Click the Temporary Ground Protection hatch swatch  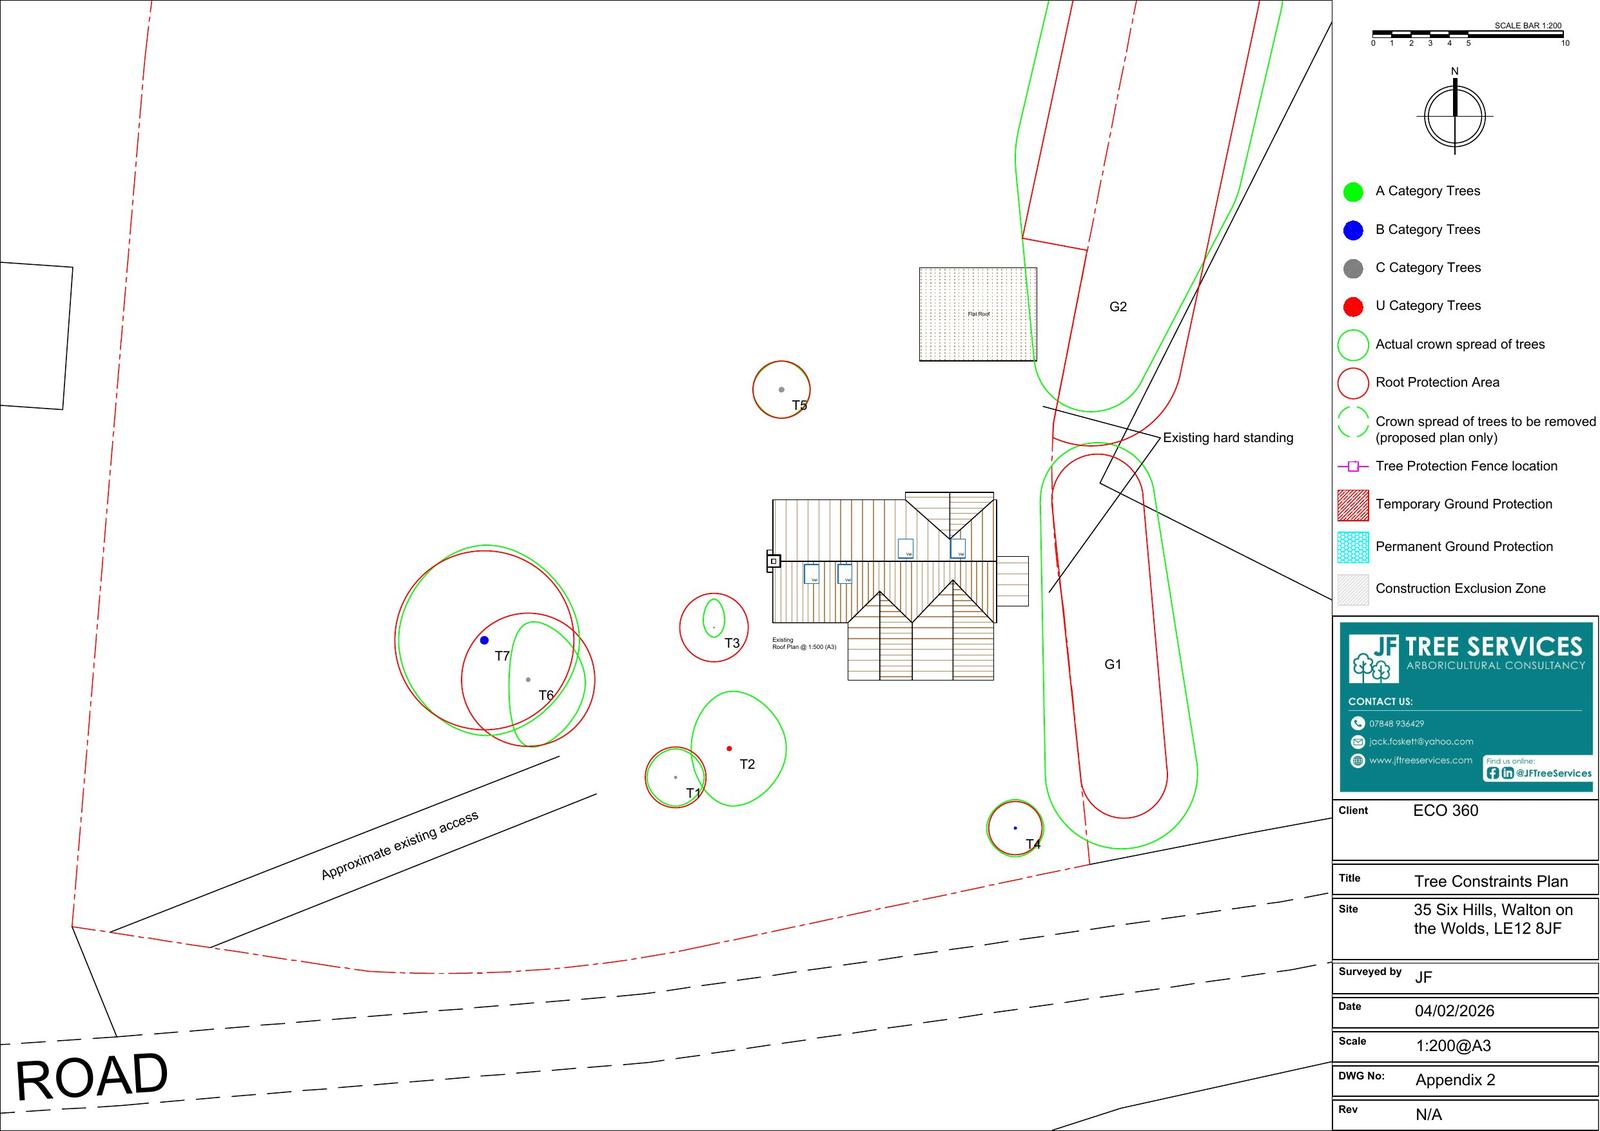(1353, 505)
